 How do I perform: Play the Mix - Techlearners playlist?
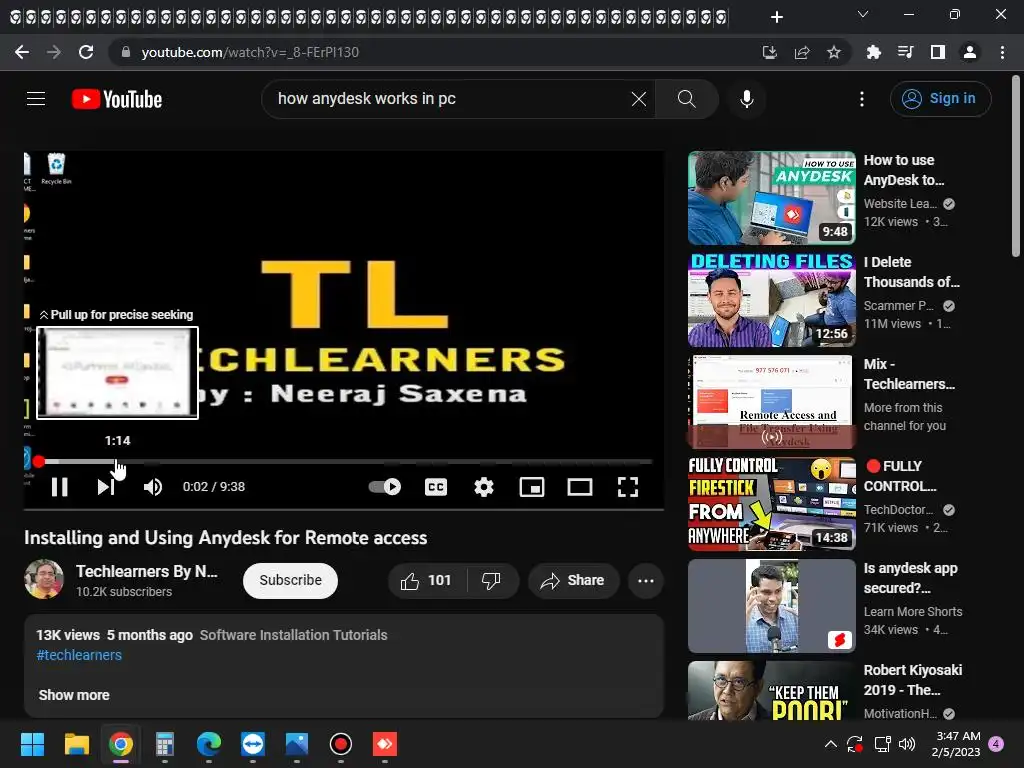click(771, 401)
